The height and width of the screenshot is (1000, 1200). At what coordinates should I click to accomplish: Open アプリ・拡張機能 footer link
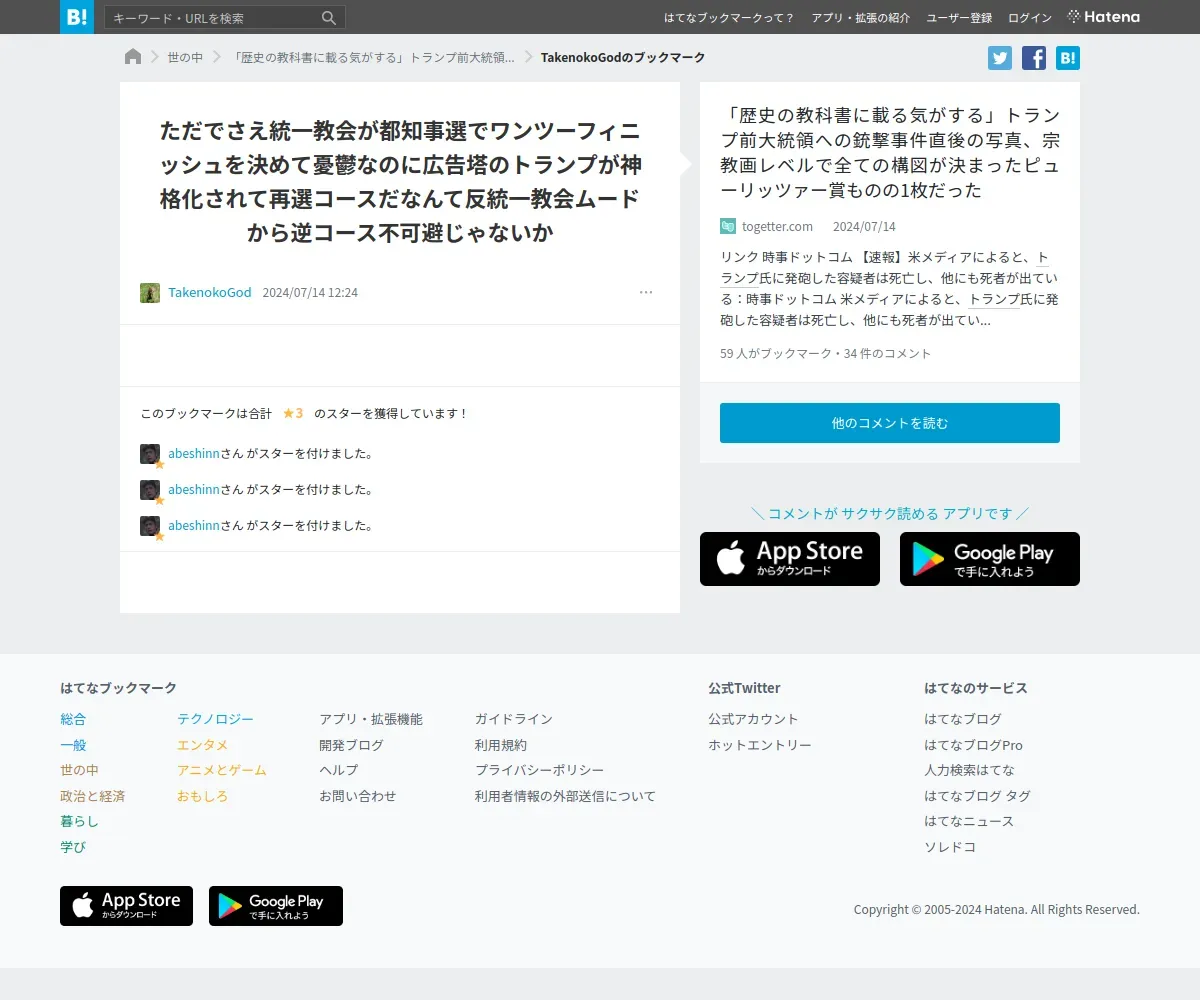(371, 719)
